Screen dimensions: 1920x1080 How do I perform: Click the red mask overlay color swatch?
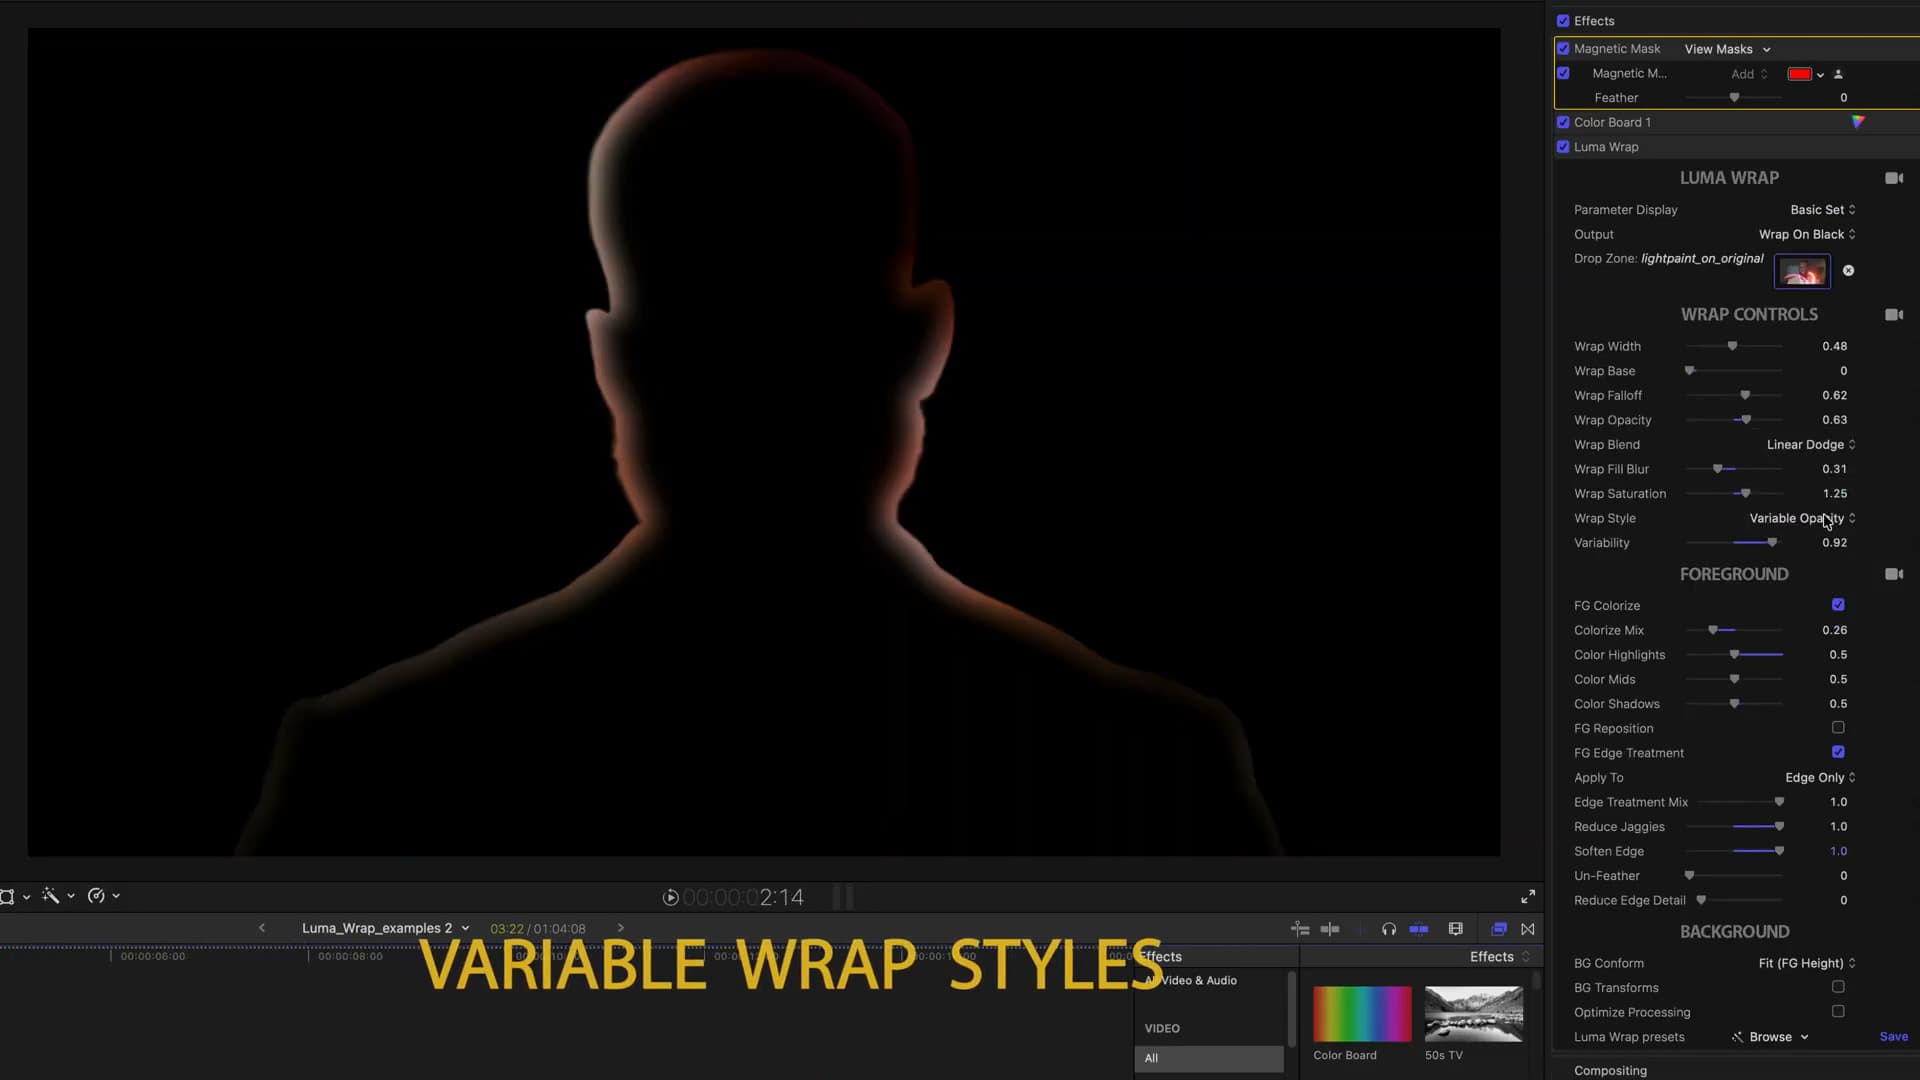pyautogui.click(x=1799, y=74)
